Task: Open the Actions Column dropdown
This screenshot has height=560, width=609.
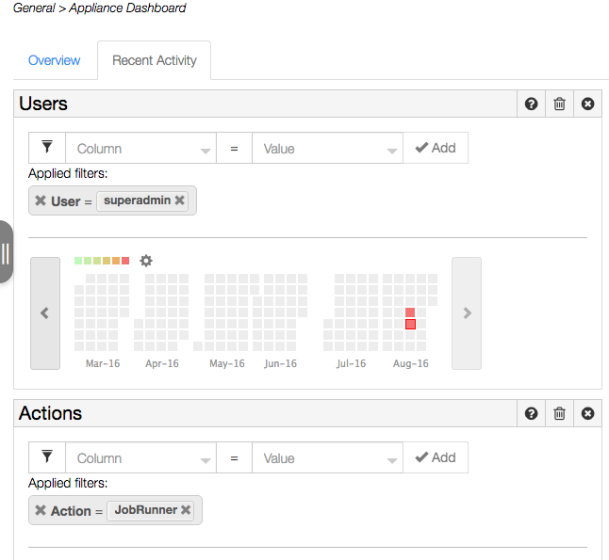Action: pyautogui.click(x=141, y=458)
